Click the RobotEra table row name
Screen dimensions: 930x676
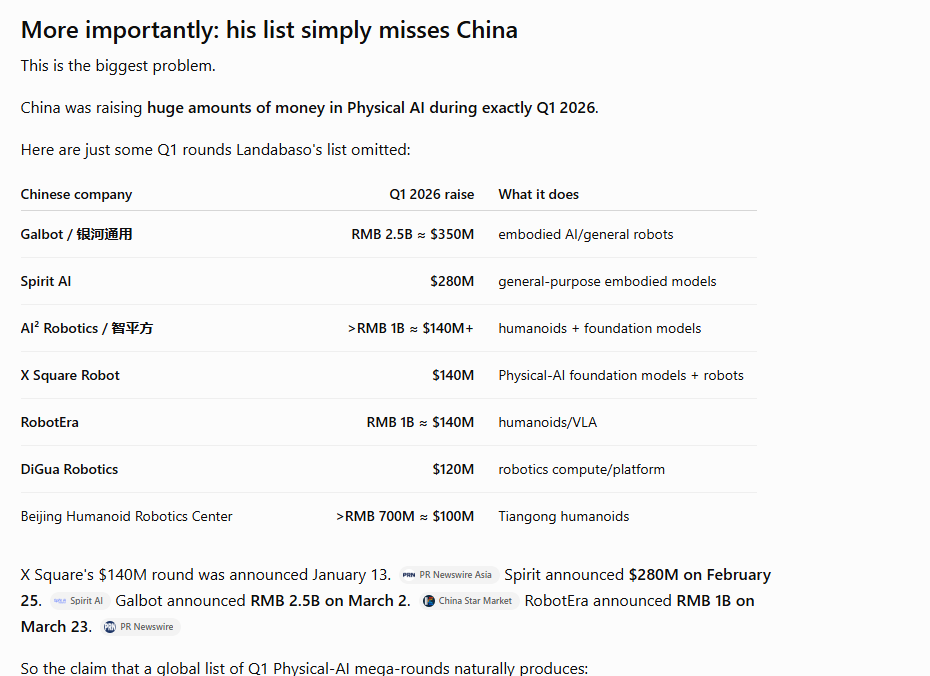click(x=50, y=422)
